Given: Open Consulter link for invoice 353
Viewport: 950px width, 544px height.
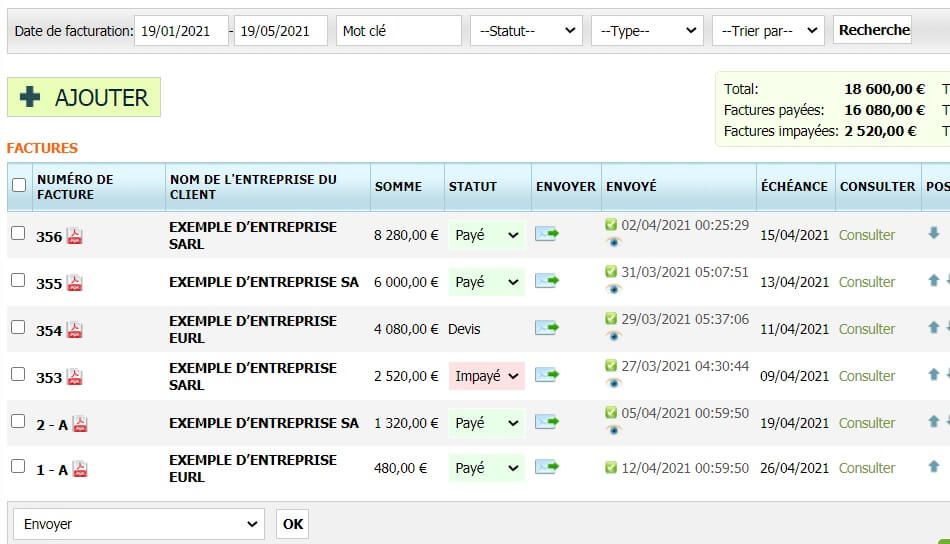Looking at the screenshot, I should [866, 376].
